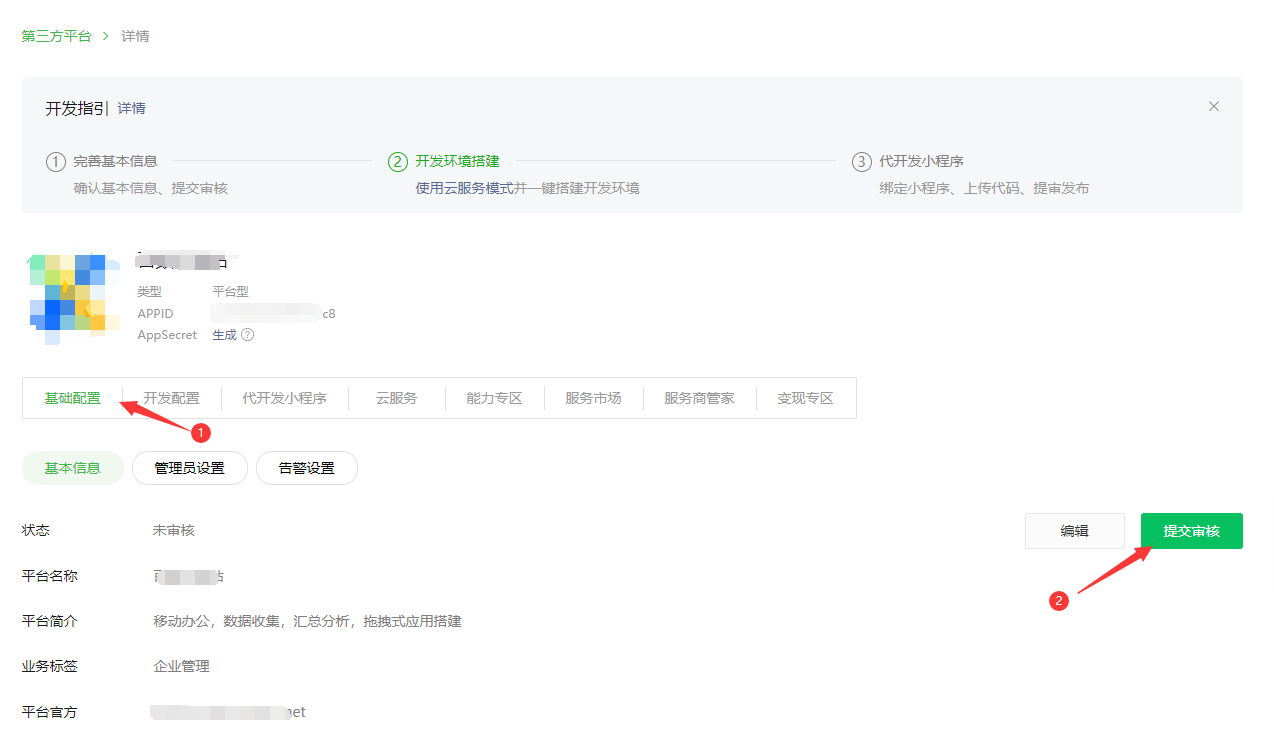Viewport: 1274px width, 749px height.
Task: Click the AppSecret help question-mark icon
Action: pos(248,335)
